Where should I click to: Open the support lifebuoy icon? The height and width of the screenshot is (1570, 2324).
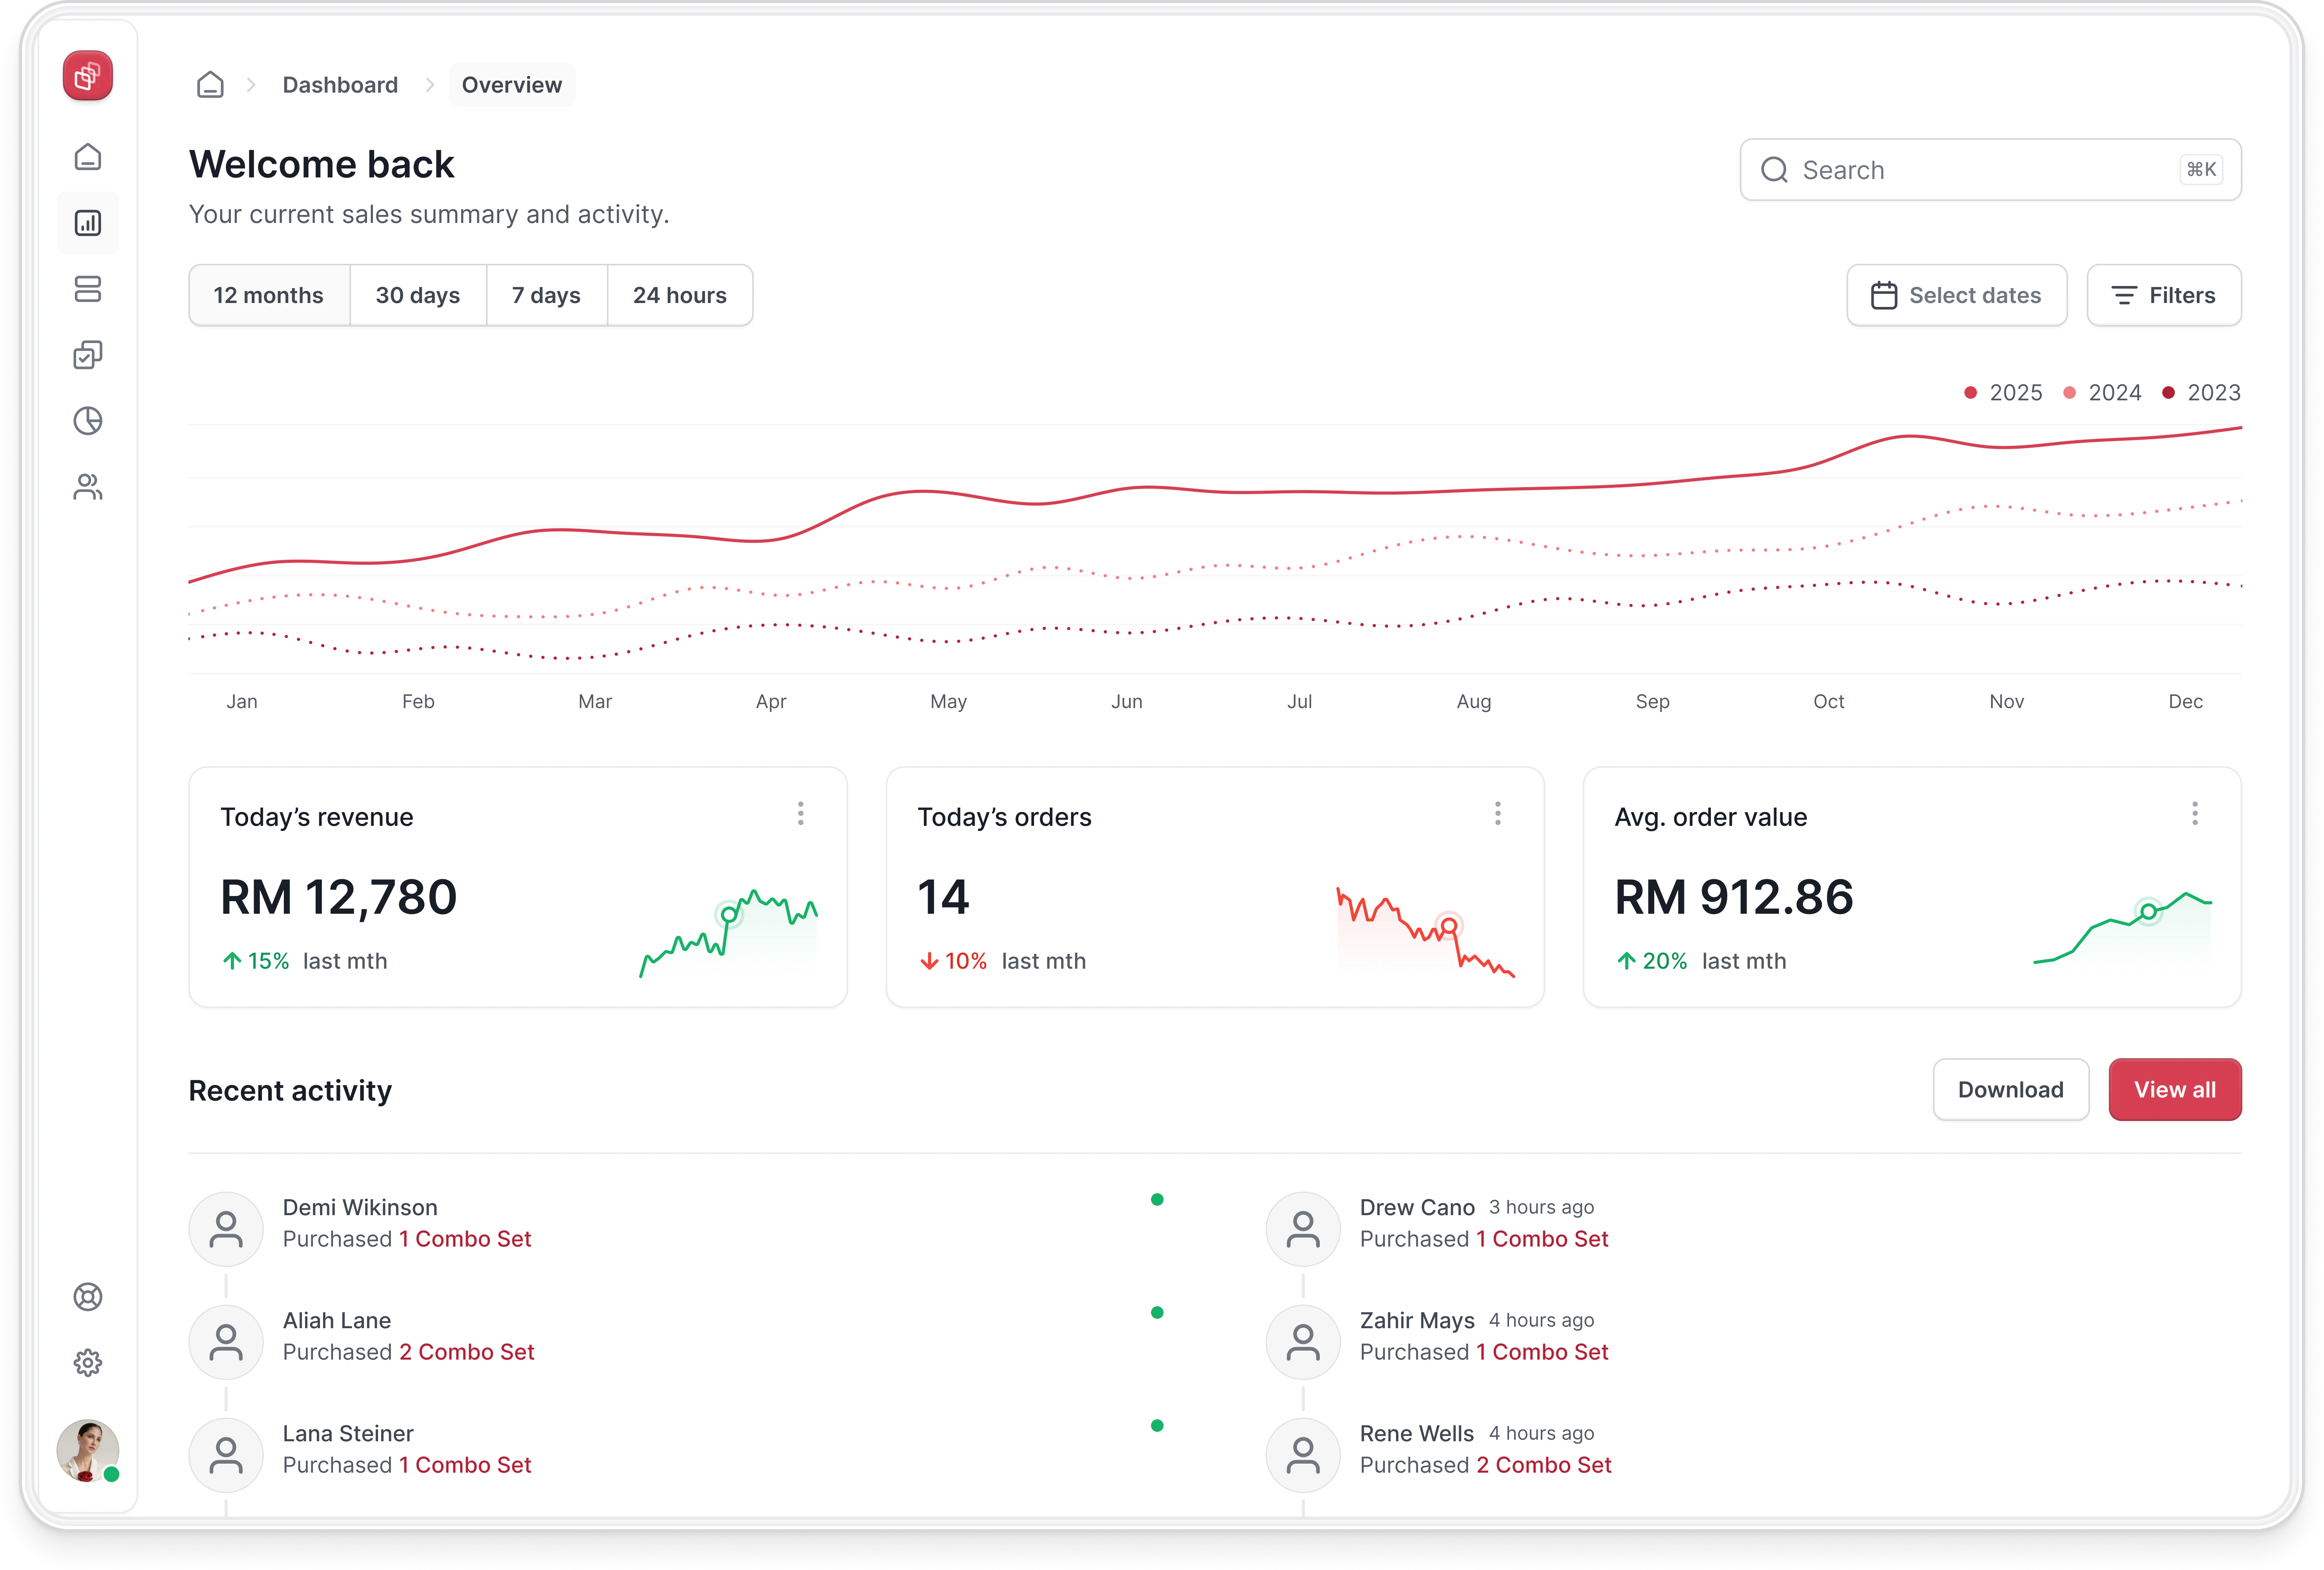(88, 1297)
